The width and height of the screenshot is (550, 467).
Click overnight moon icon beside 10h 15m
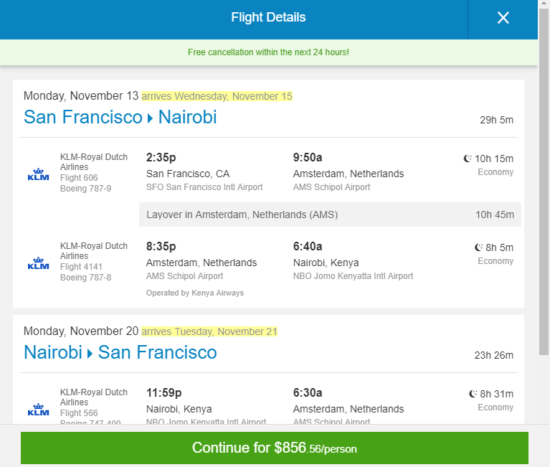pos(467,159)
